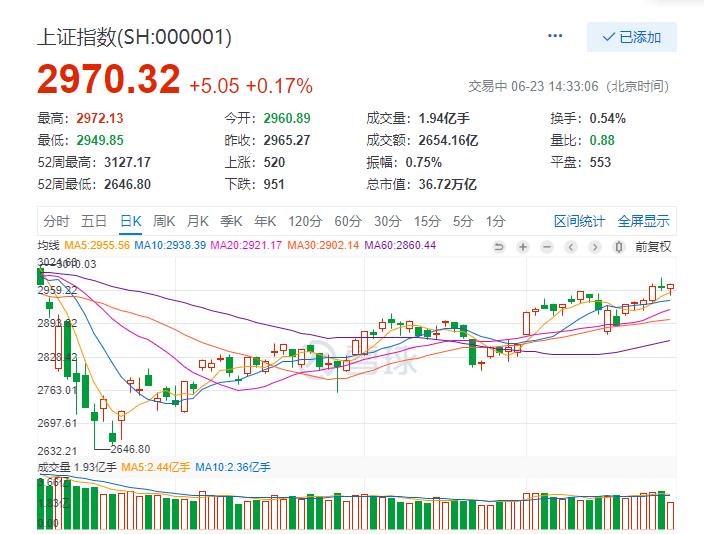Click the 均线 indicator label

48,245
